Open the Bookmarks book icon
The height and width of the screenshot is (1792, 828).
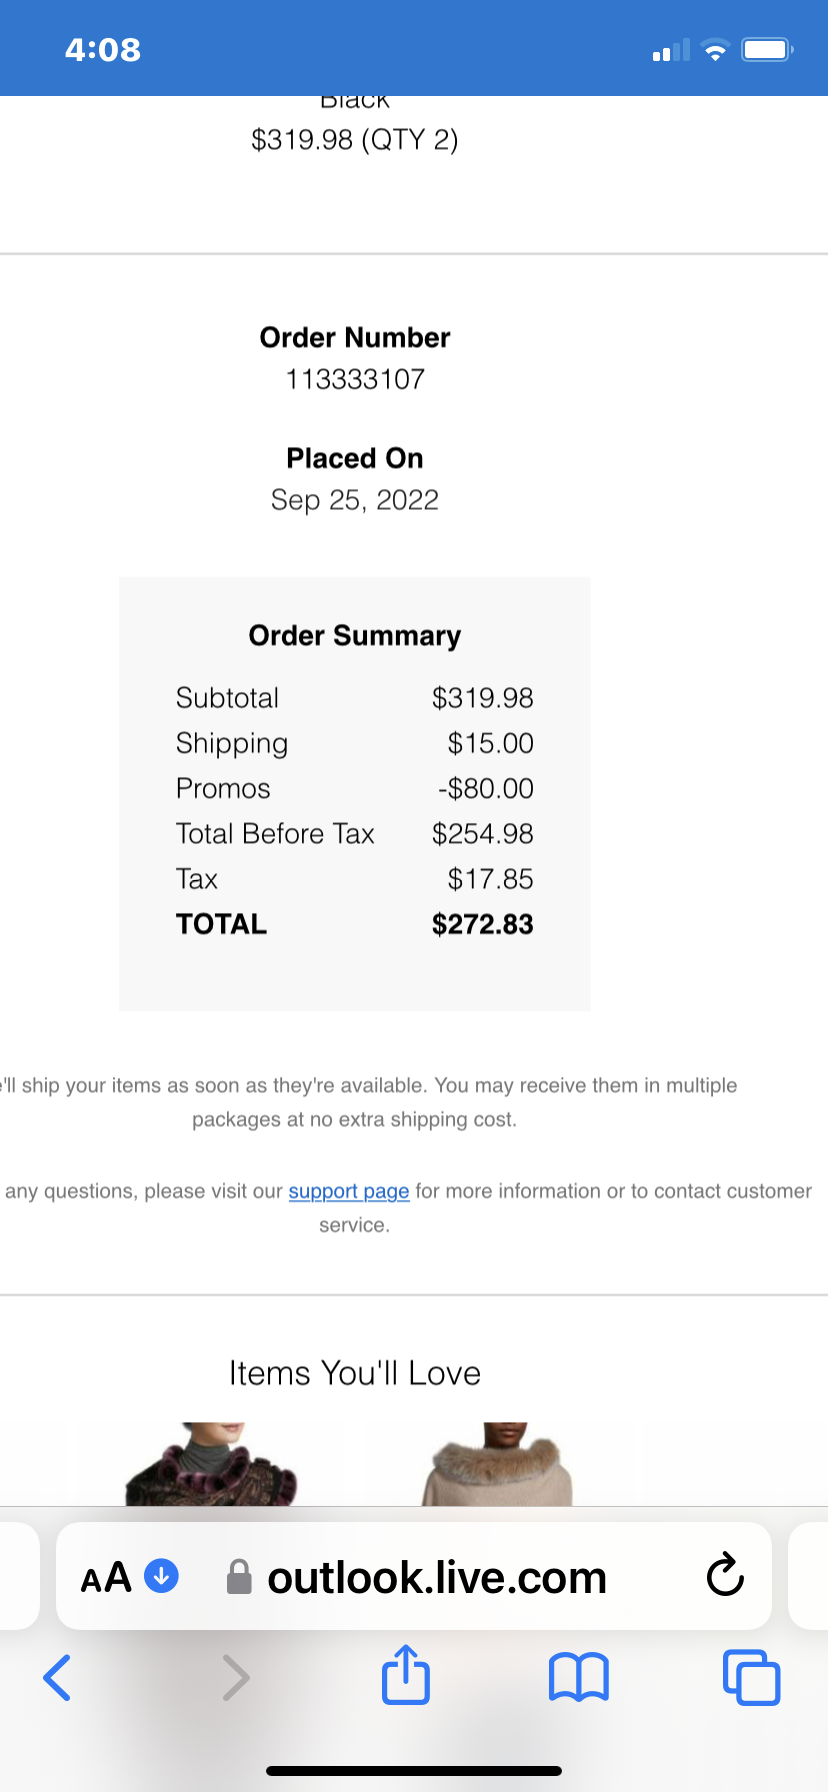point(578,1677)
